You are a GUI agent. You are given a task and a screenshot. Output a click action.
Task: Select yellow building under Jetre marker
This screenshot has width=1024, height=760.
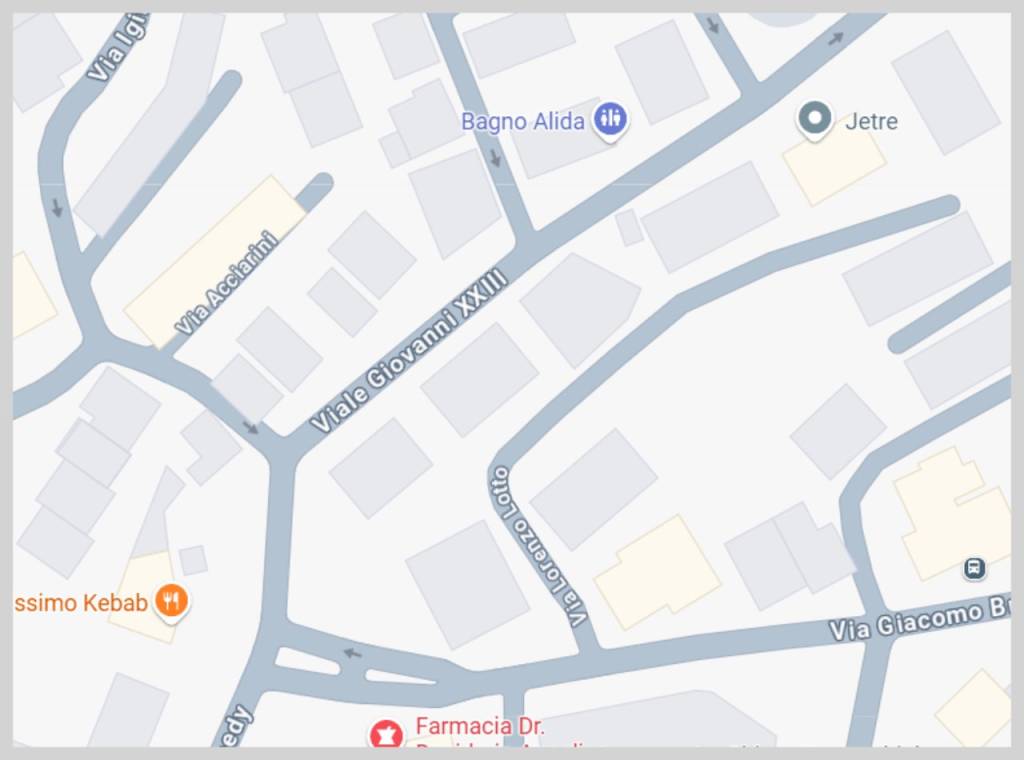click(835, 168)
